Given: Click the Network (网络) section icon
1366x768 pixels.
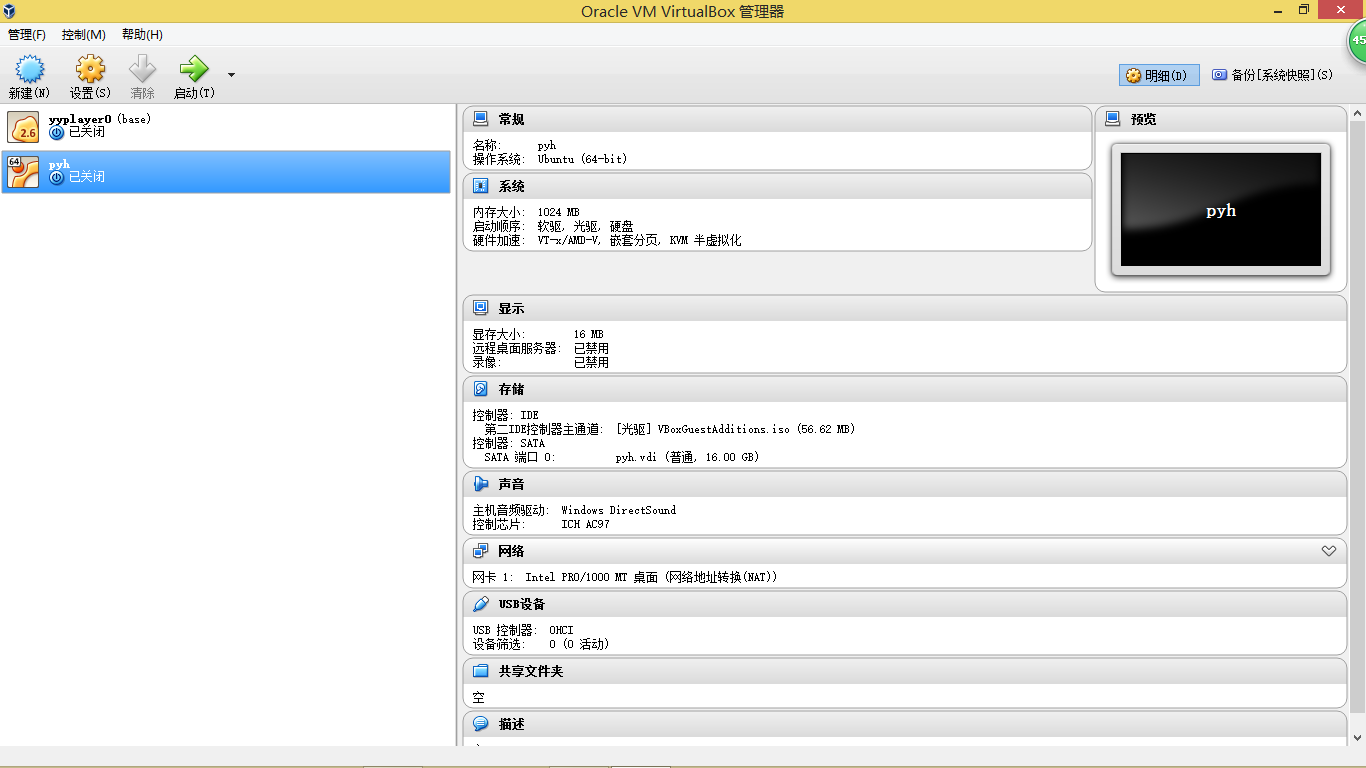Looking at the screenshot, I should point(481,551).
